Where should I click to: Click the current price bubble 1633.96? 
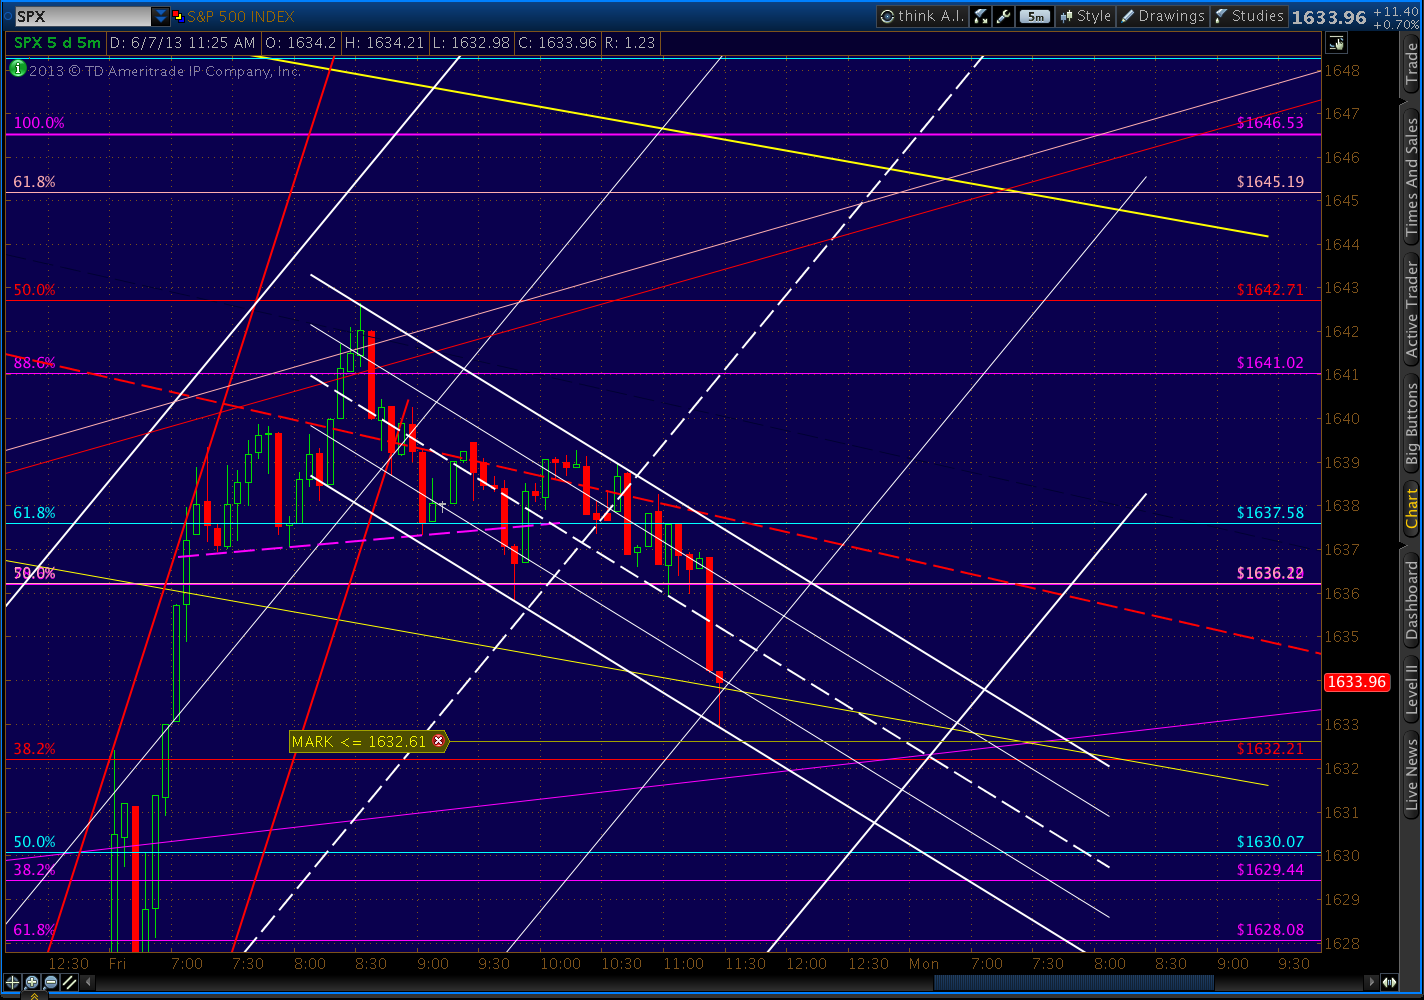point(1356,682)
